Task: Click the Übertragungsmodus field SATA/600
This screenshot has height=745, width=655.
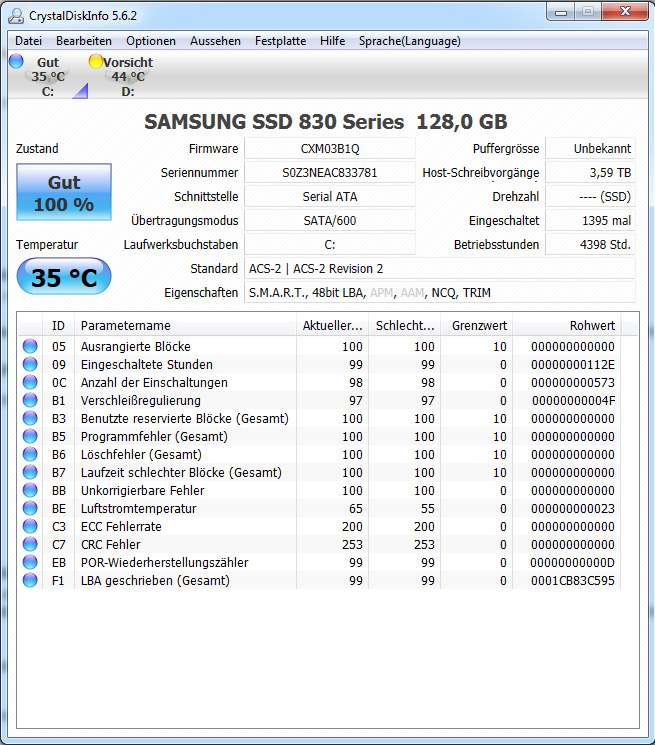Action: tap(330, 220)
